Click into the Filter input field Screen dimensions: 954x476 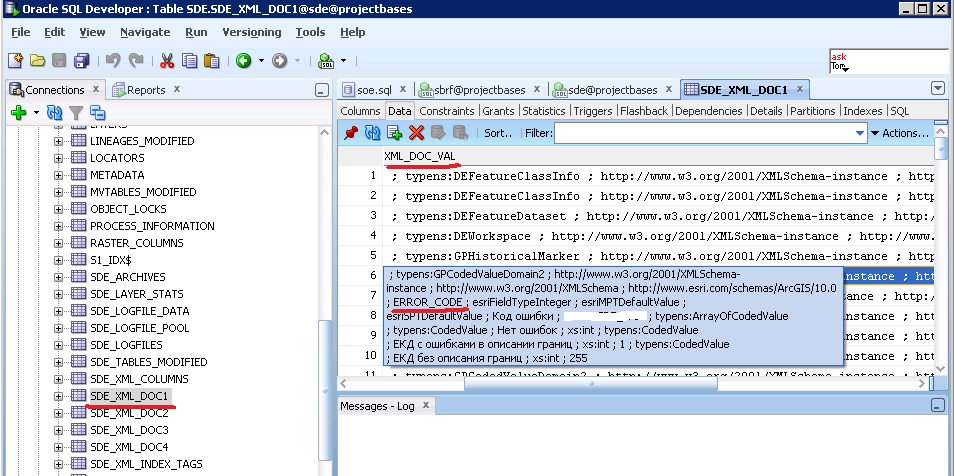tap(704, 133)
